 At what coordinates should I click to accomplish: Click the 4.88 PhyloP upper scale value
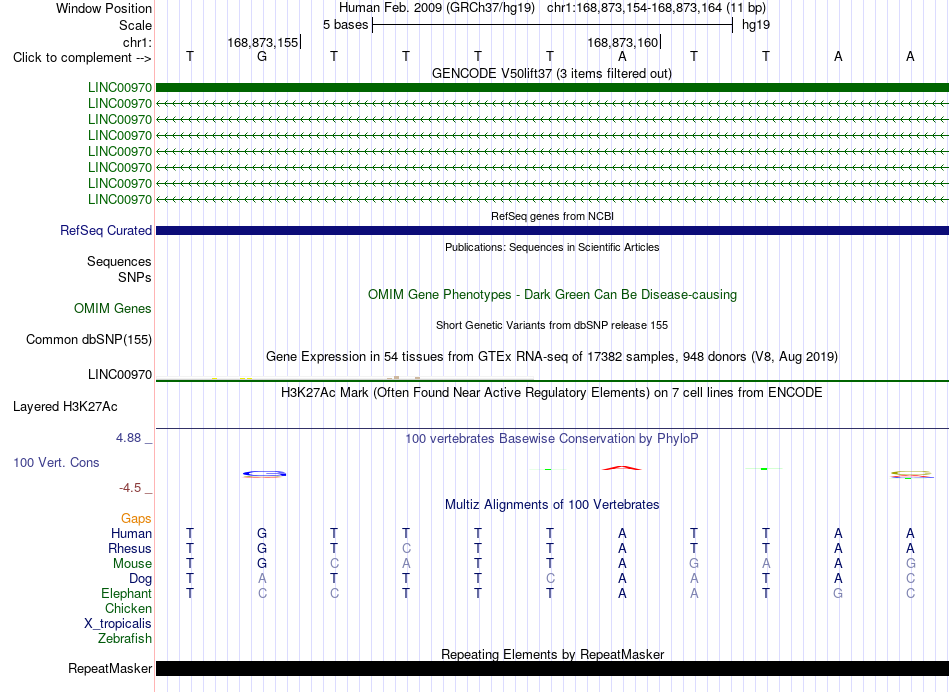128,437
